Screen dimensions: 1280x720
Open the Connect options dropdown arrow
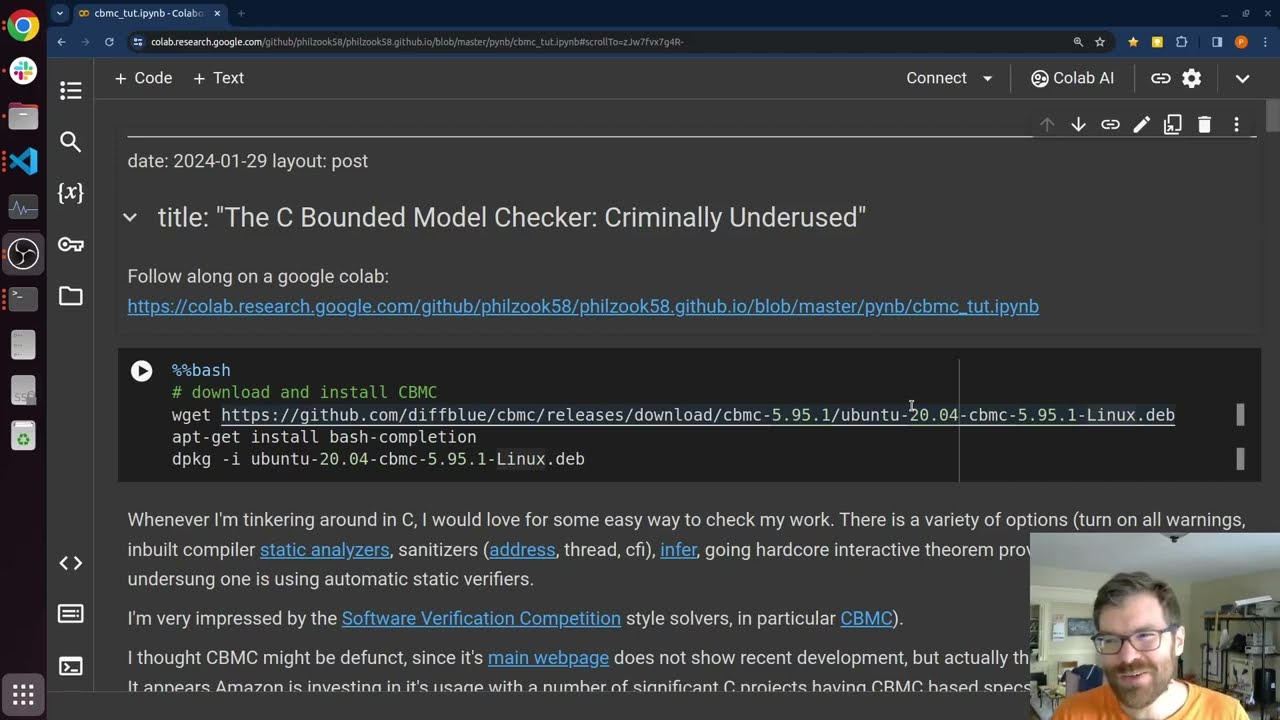point(988,78)
